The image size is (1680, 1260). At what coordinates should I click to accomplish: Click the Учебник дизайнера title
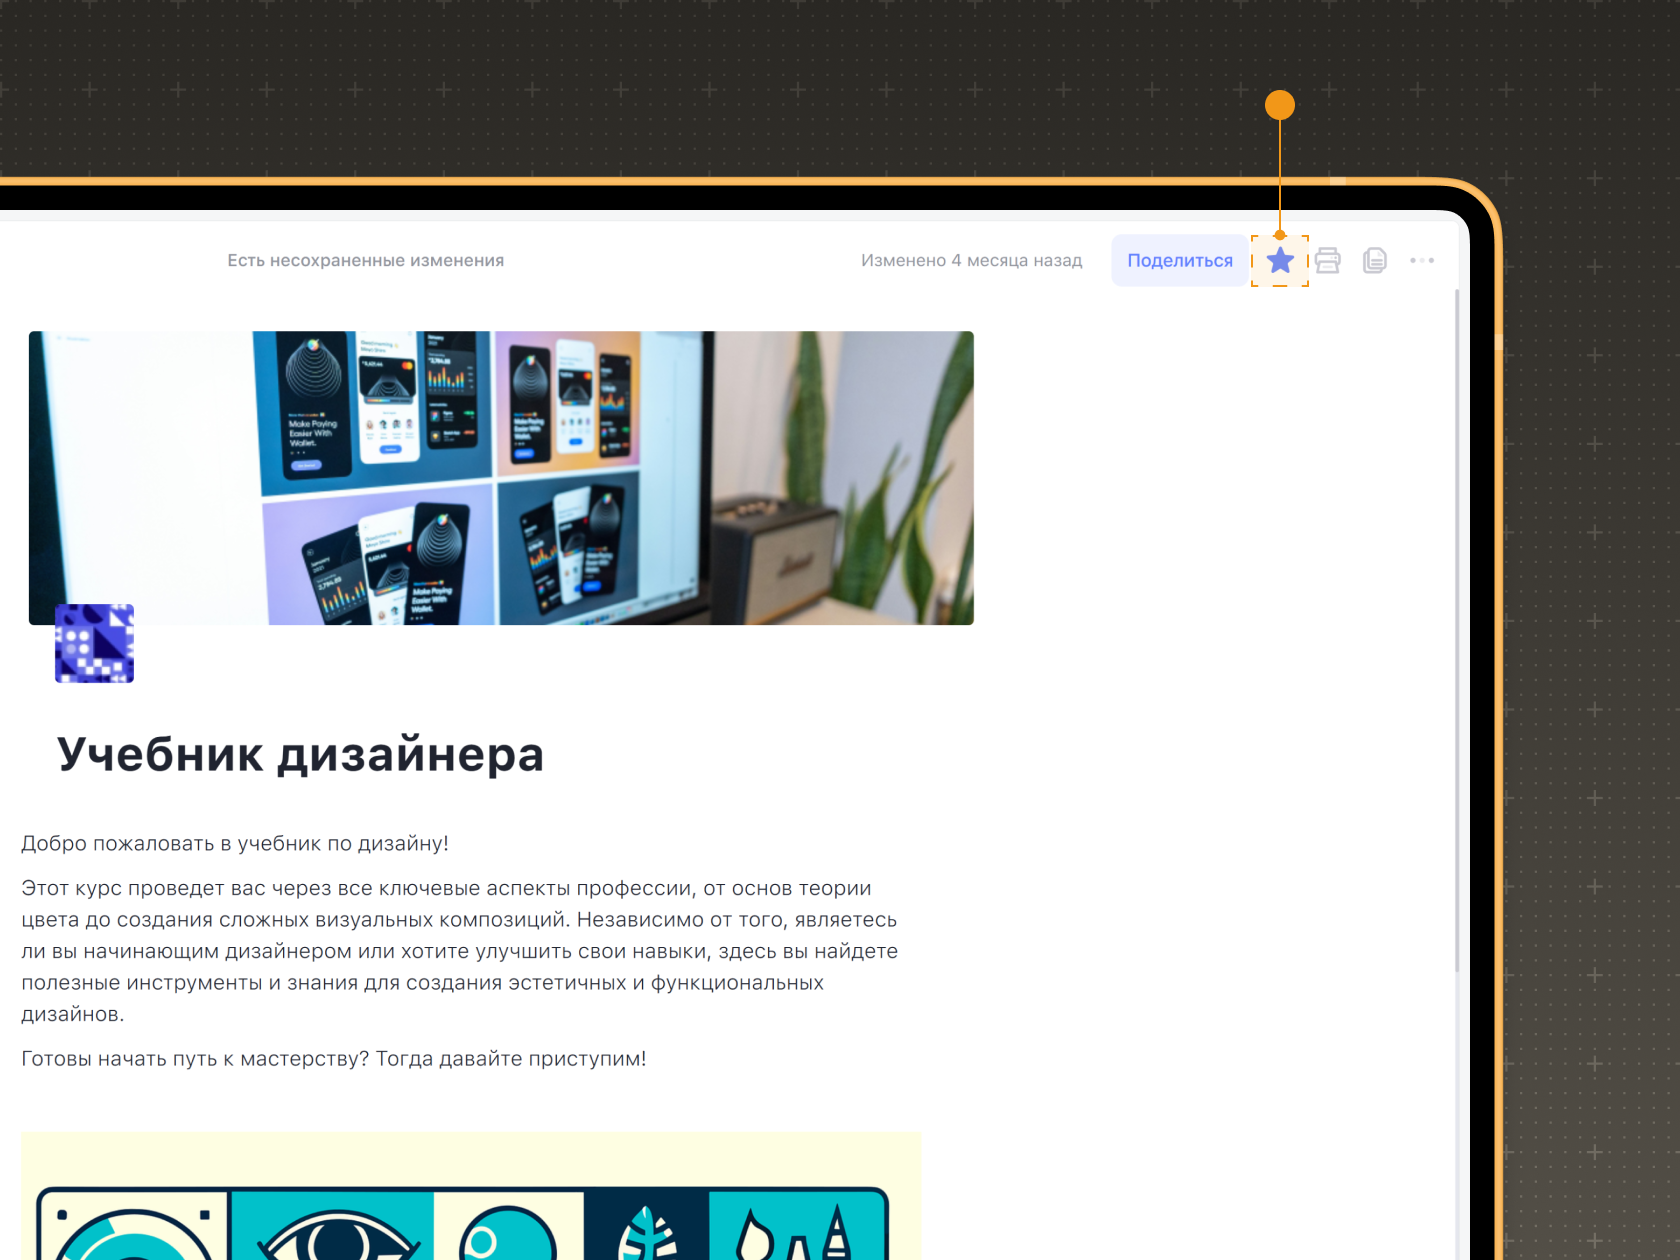coord(300,754)
